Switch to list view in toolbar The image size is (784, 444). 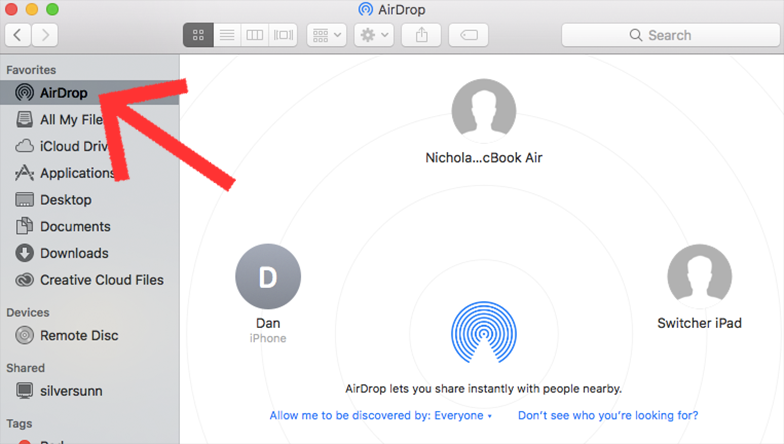(226, 35)
